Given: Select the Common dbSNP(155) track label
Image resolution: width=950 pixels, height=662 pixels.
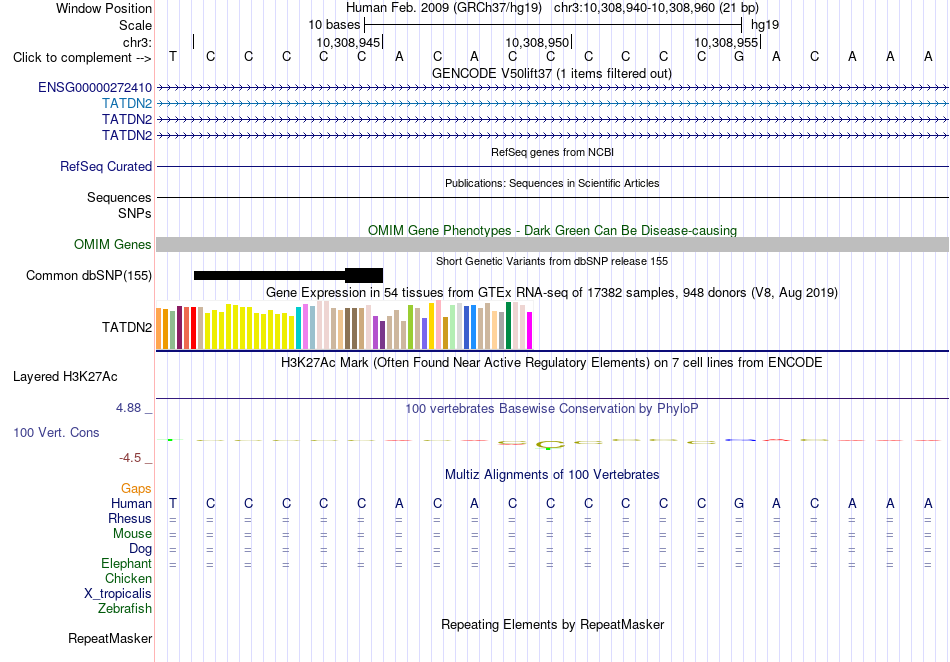Looking at the screenshot, I should click(x=89, y=276).
